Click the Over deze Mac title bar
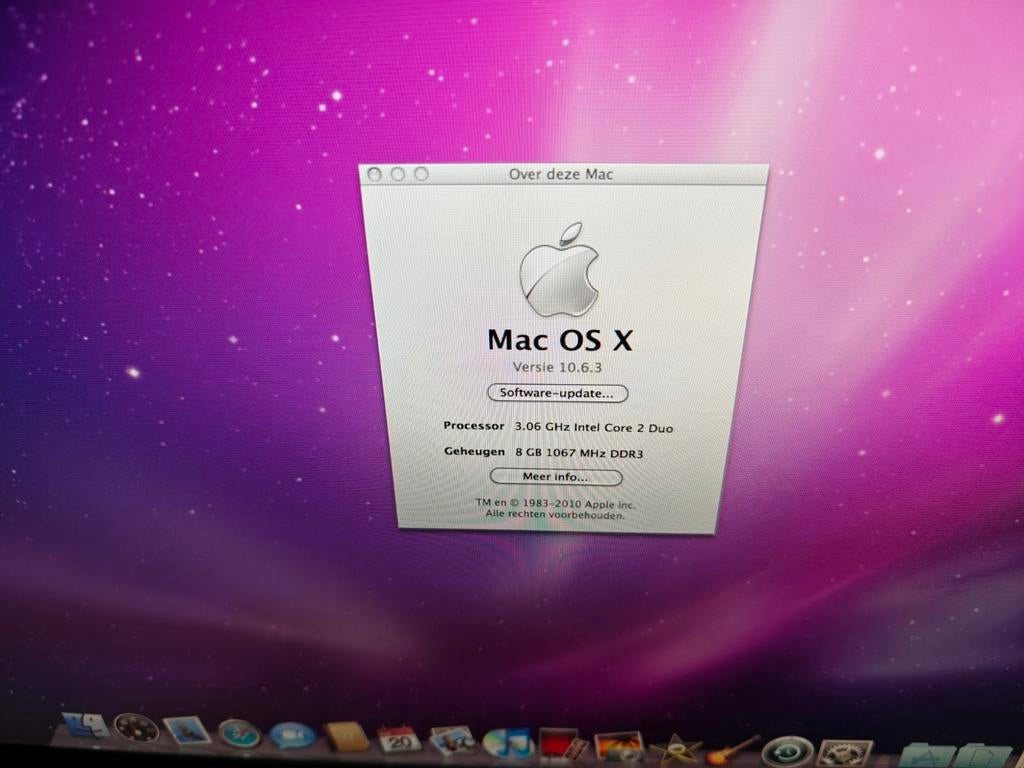 [564, 174]
